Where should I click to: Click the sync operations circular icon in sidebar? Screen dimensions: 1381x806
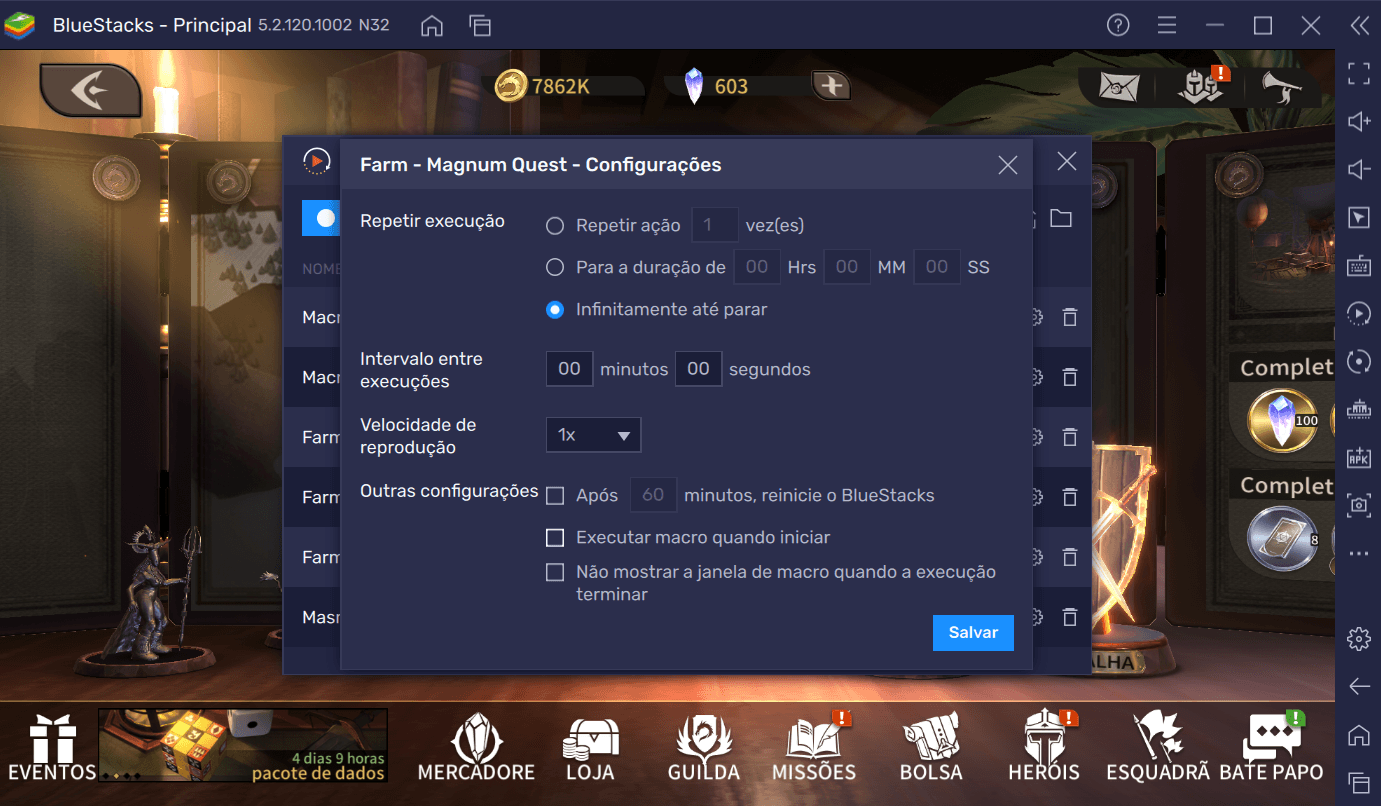pyautogui.click(x=1358, y=361)
